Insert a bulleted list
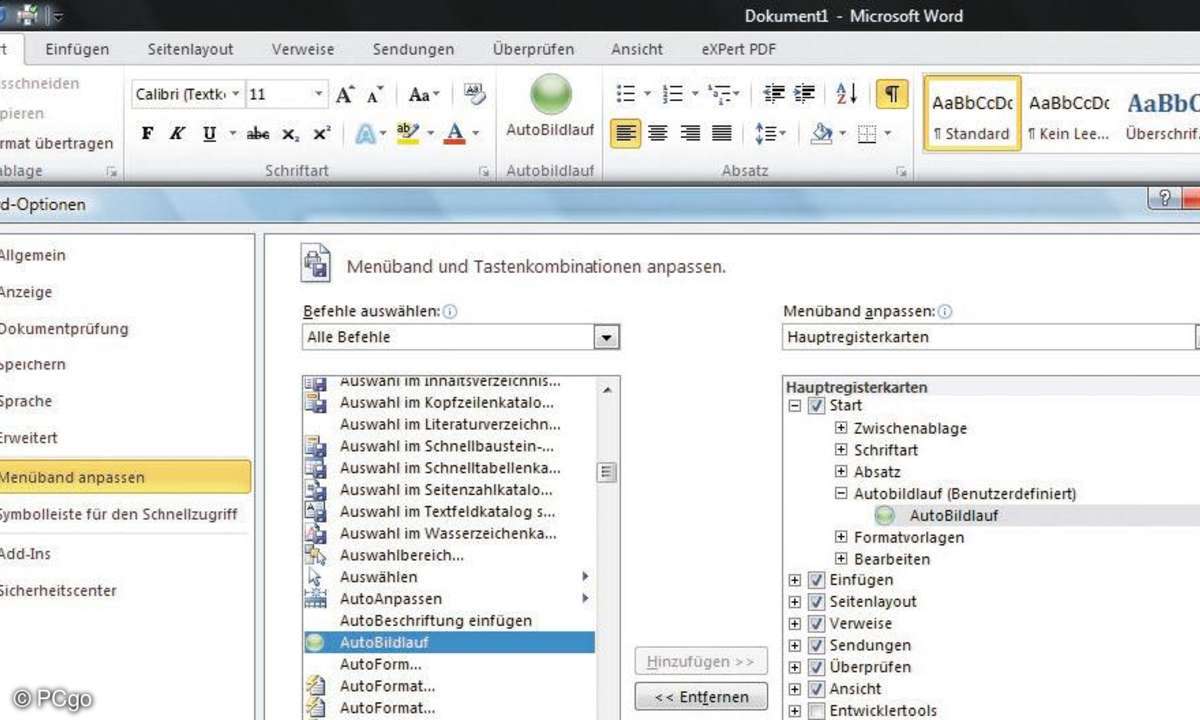This screenshot has width=1200, height=720. [626, 94]
